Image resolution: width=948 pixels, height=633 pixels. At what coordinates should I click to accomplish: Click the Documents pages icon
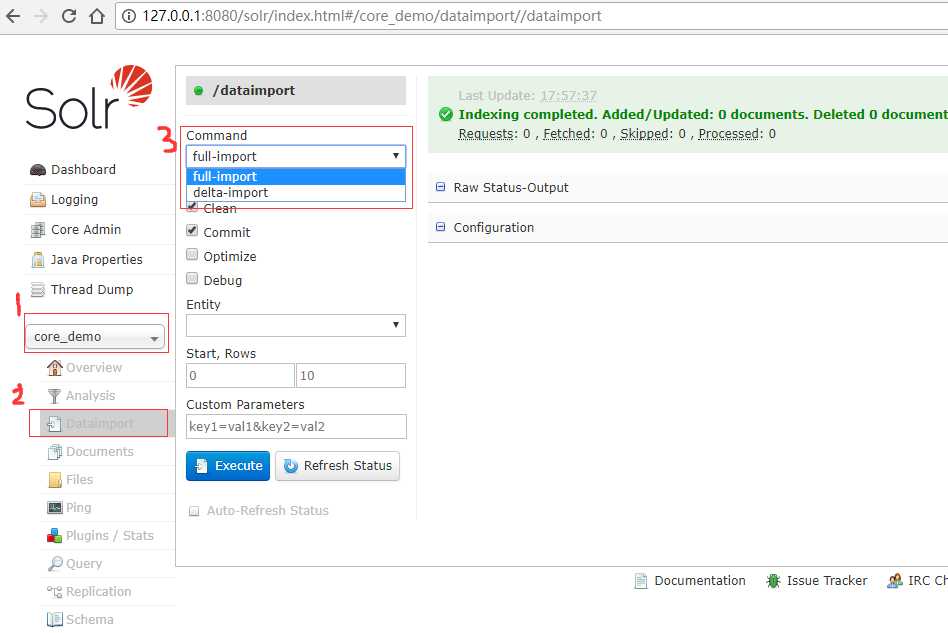click(x=54, y=452)
